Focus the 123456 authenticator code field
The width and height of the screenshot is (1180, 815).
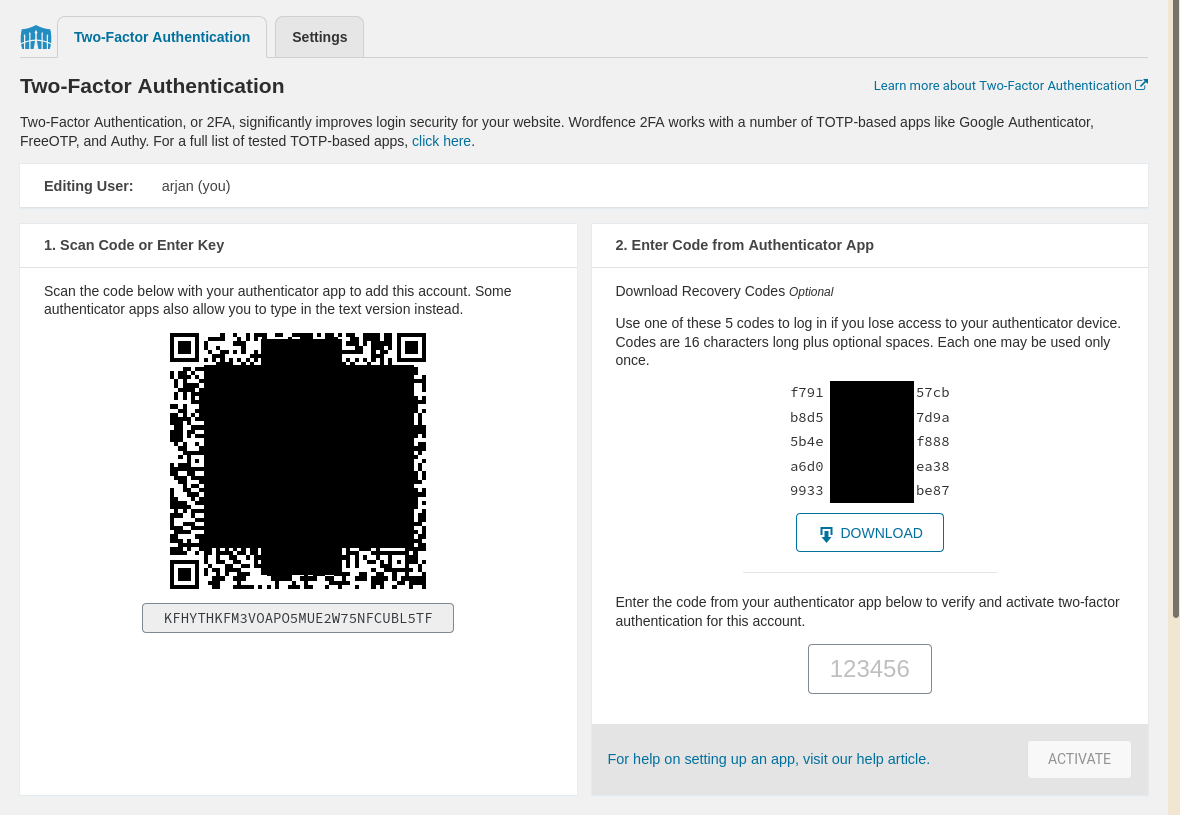(x=869, y=669)
